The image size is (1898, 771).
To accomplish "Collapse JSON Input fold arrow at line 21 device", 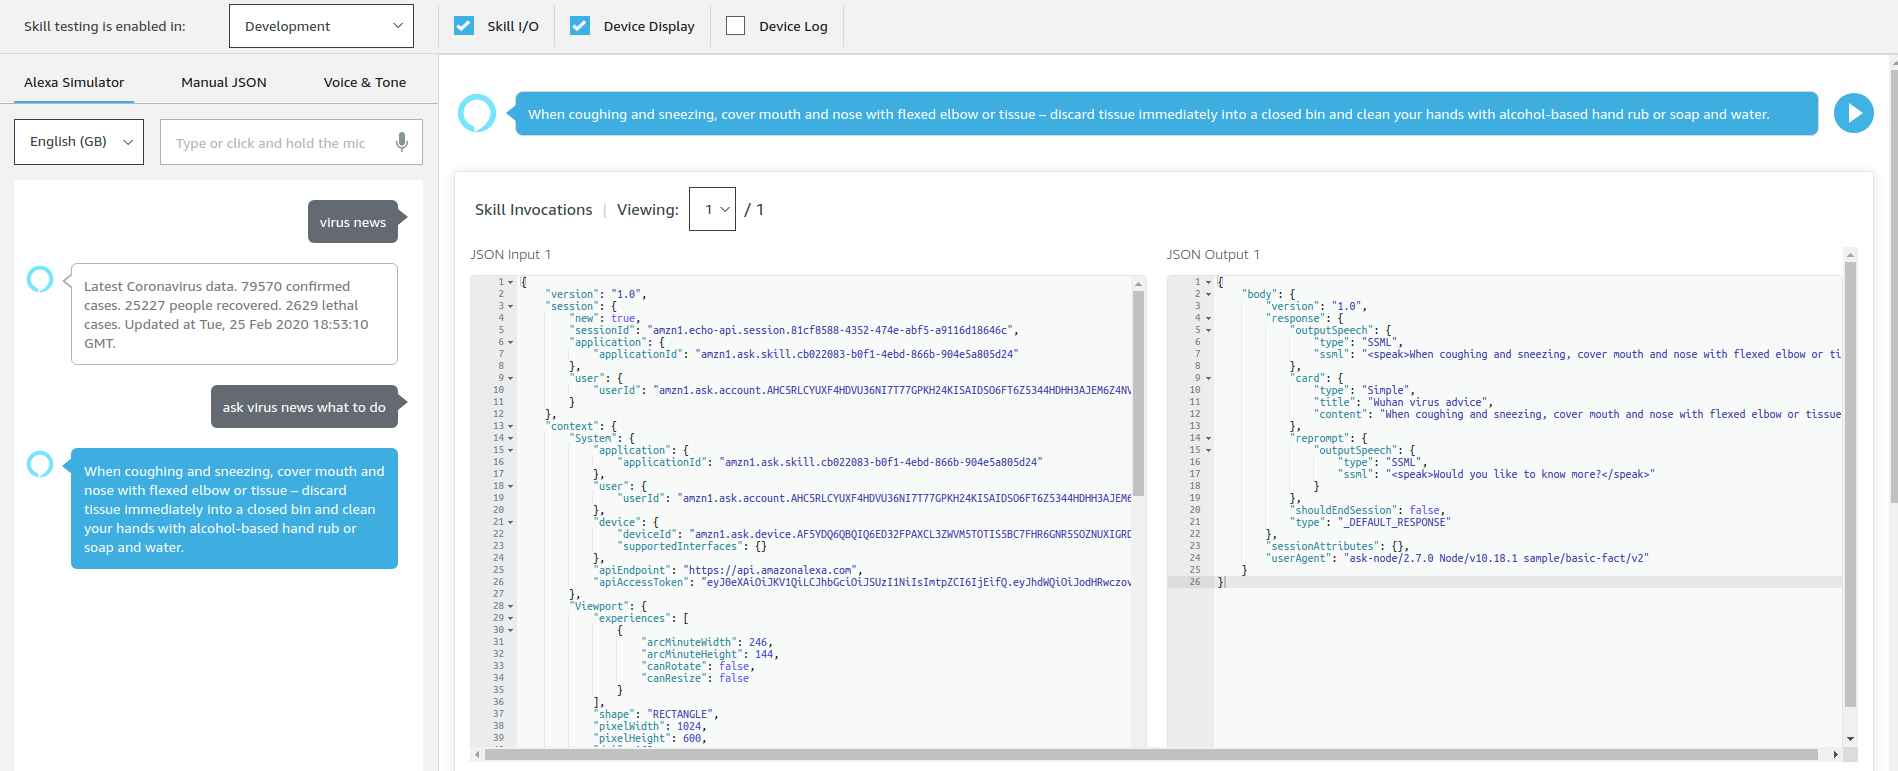I will click(511, 522).
